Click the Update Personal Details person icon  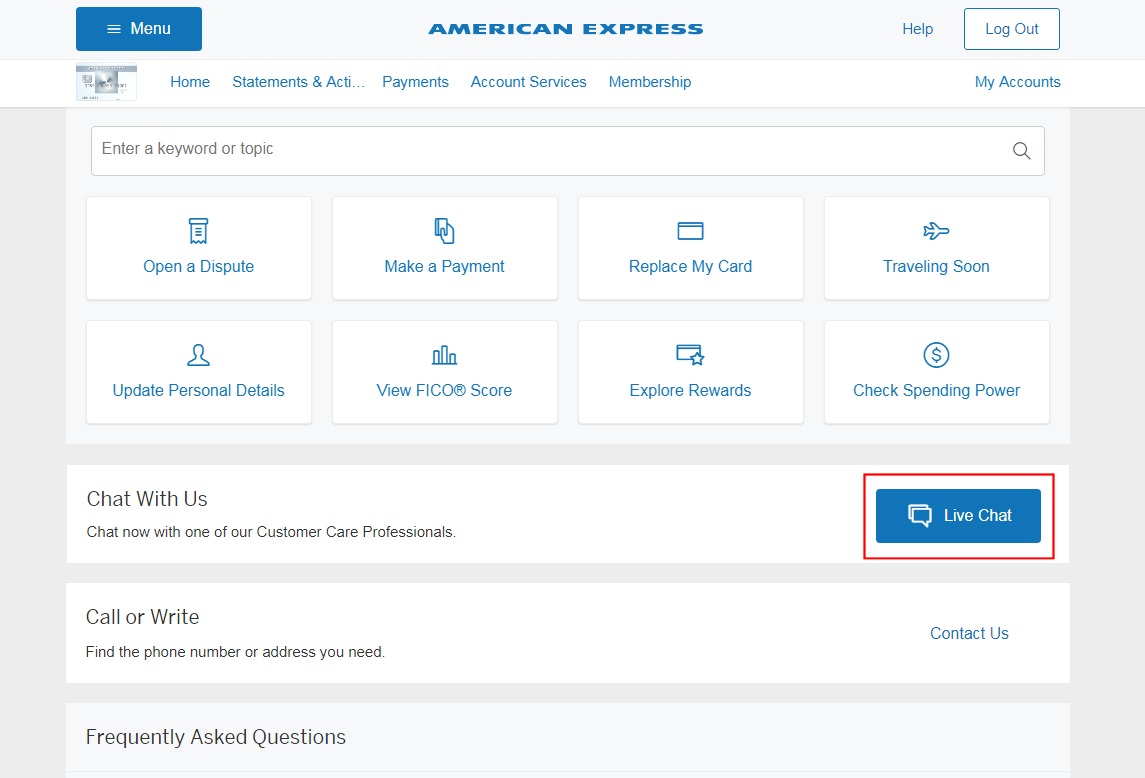click(x=199, y=355)
